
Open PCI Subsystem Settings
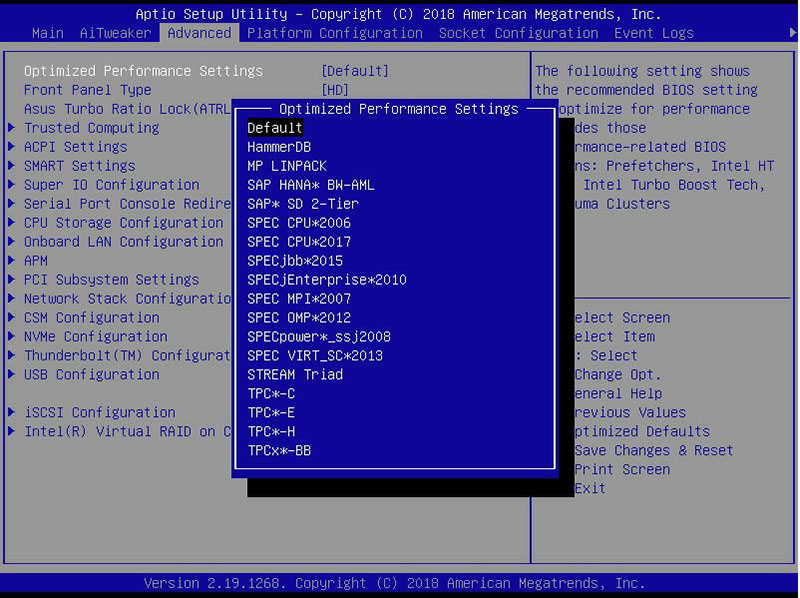click(111, 280)
